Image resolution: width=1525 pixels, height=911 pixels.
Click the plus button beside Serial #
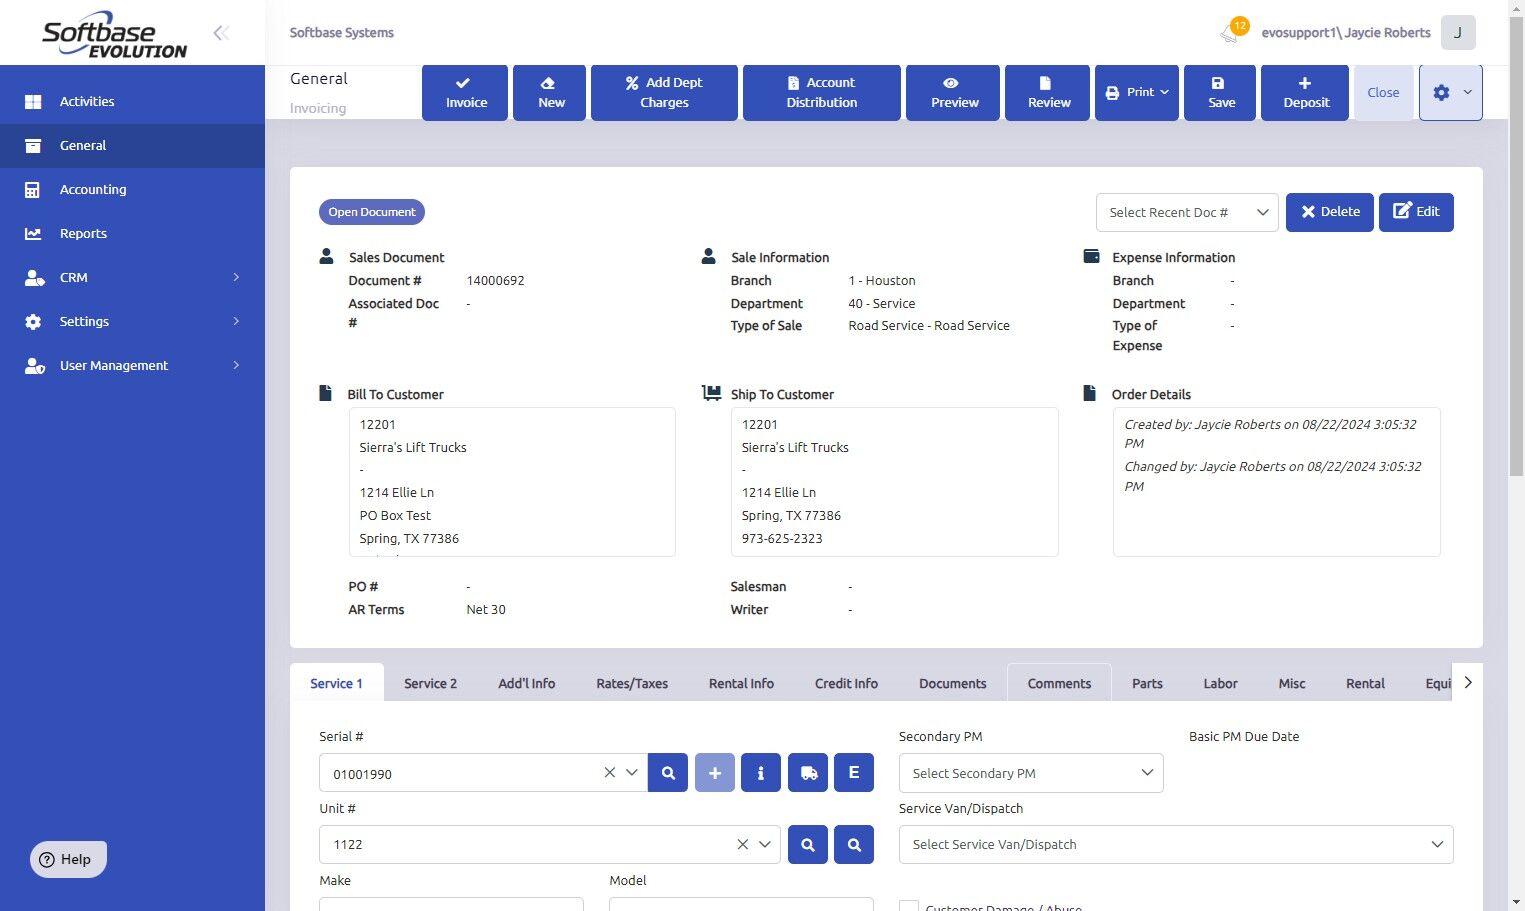click(x=714, y=773)
